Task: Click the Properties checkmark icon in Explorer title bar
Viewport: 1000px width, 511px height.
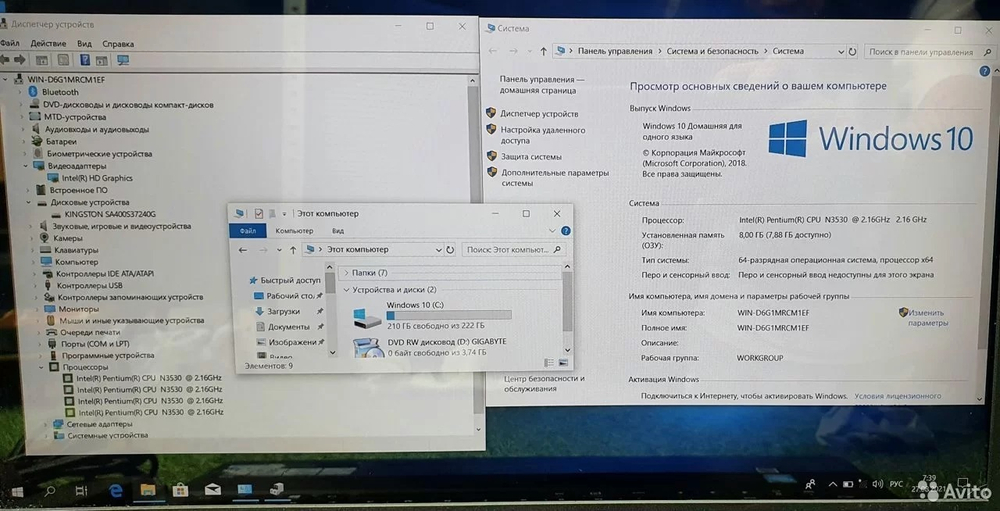Action: click(258, 214)
